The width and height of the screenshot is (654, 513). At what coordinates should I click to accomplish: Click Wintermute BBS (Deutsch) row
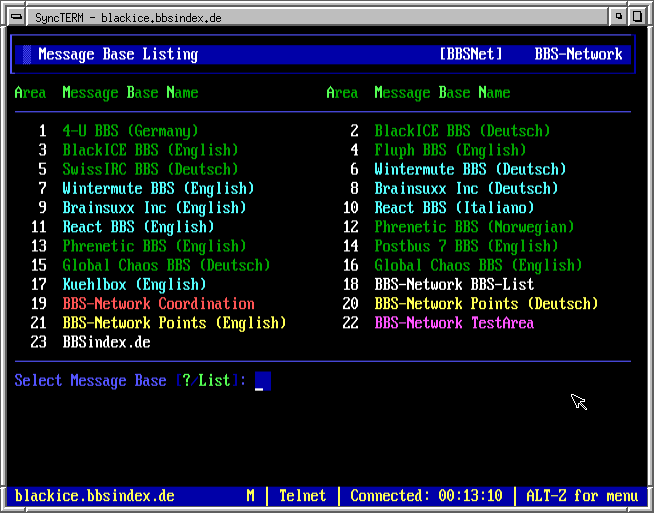470,169
